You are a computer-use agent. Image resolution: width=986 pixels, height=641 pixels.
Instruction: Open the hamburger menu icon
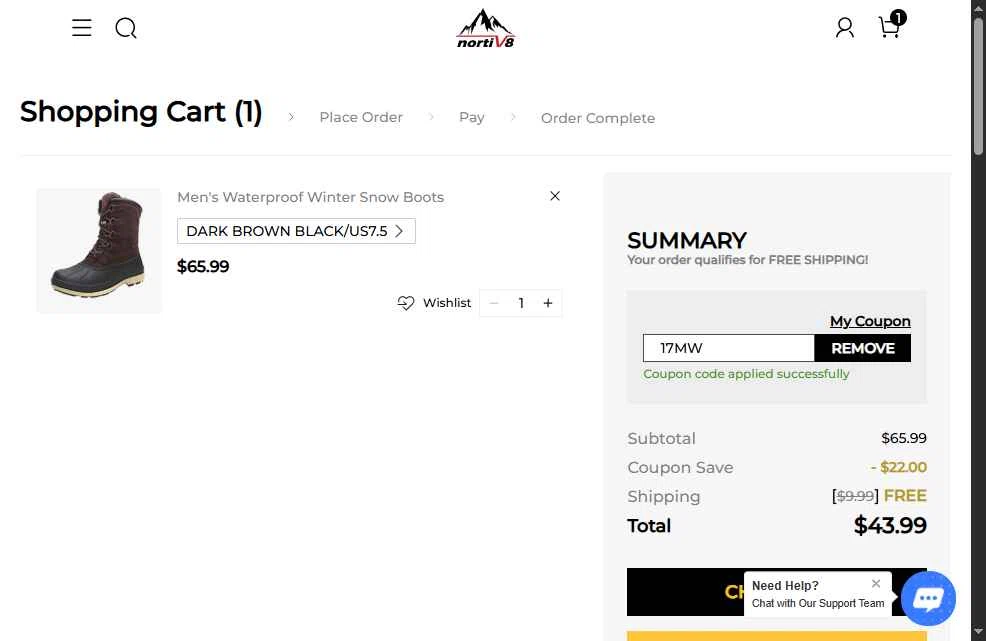(x=82, y=28)
